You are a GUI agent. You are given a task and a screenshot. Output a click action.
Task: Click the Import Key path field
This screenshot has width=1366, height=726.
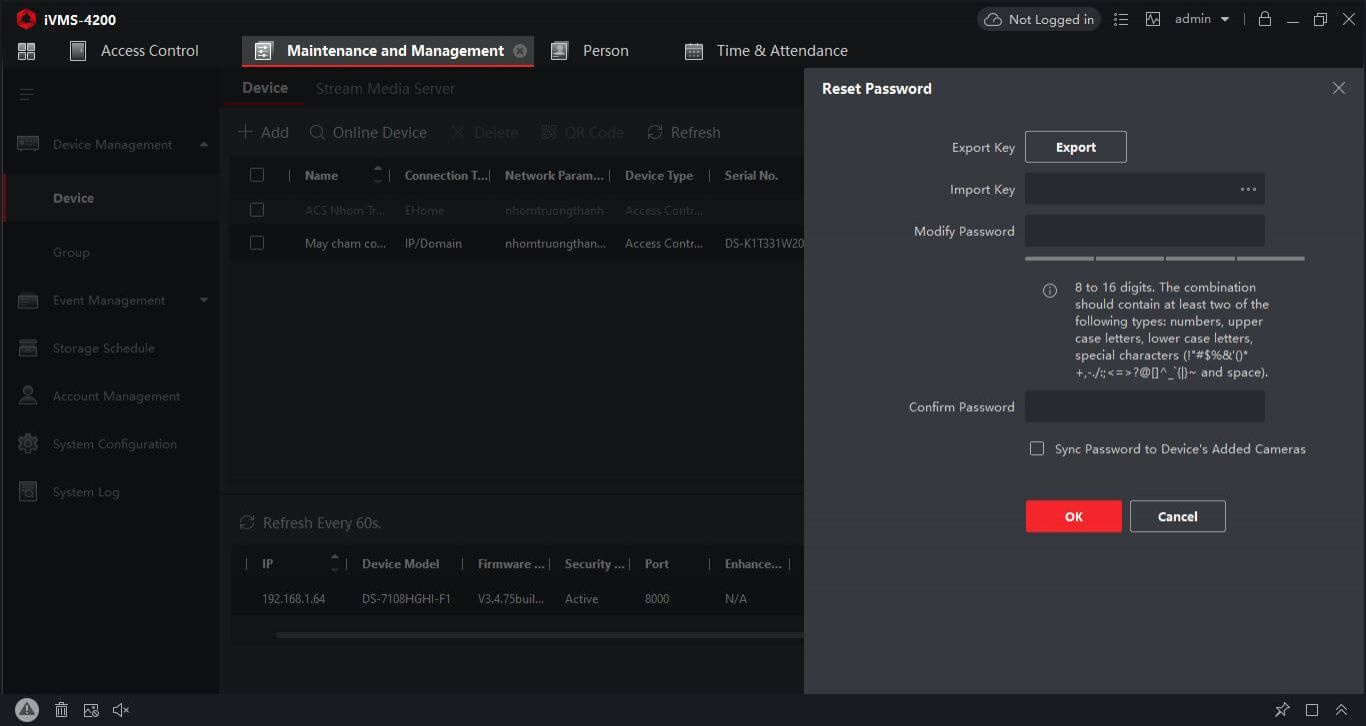pos(1145,189)
